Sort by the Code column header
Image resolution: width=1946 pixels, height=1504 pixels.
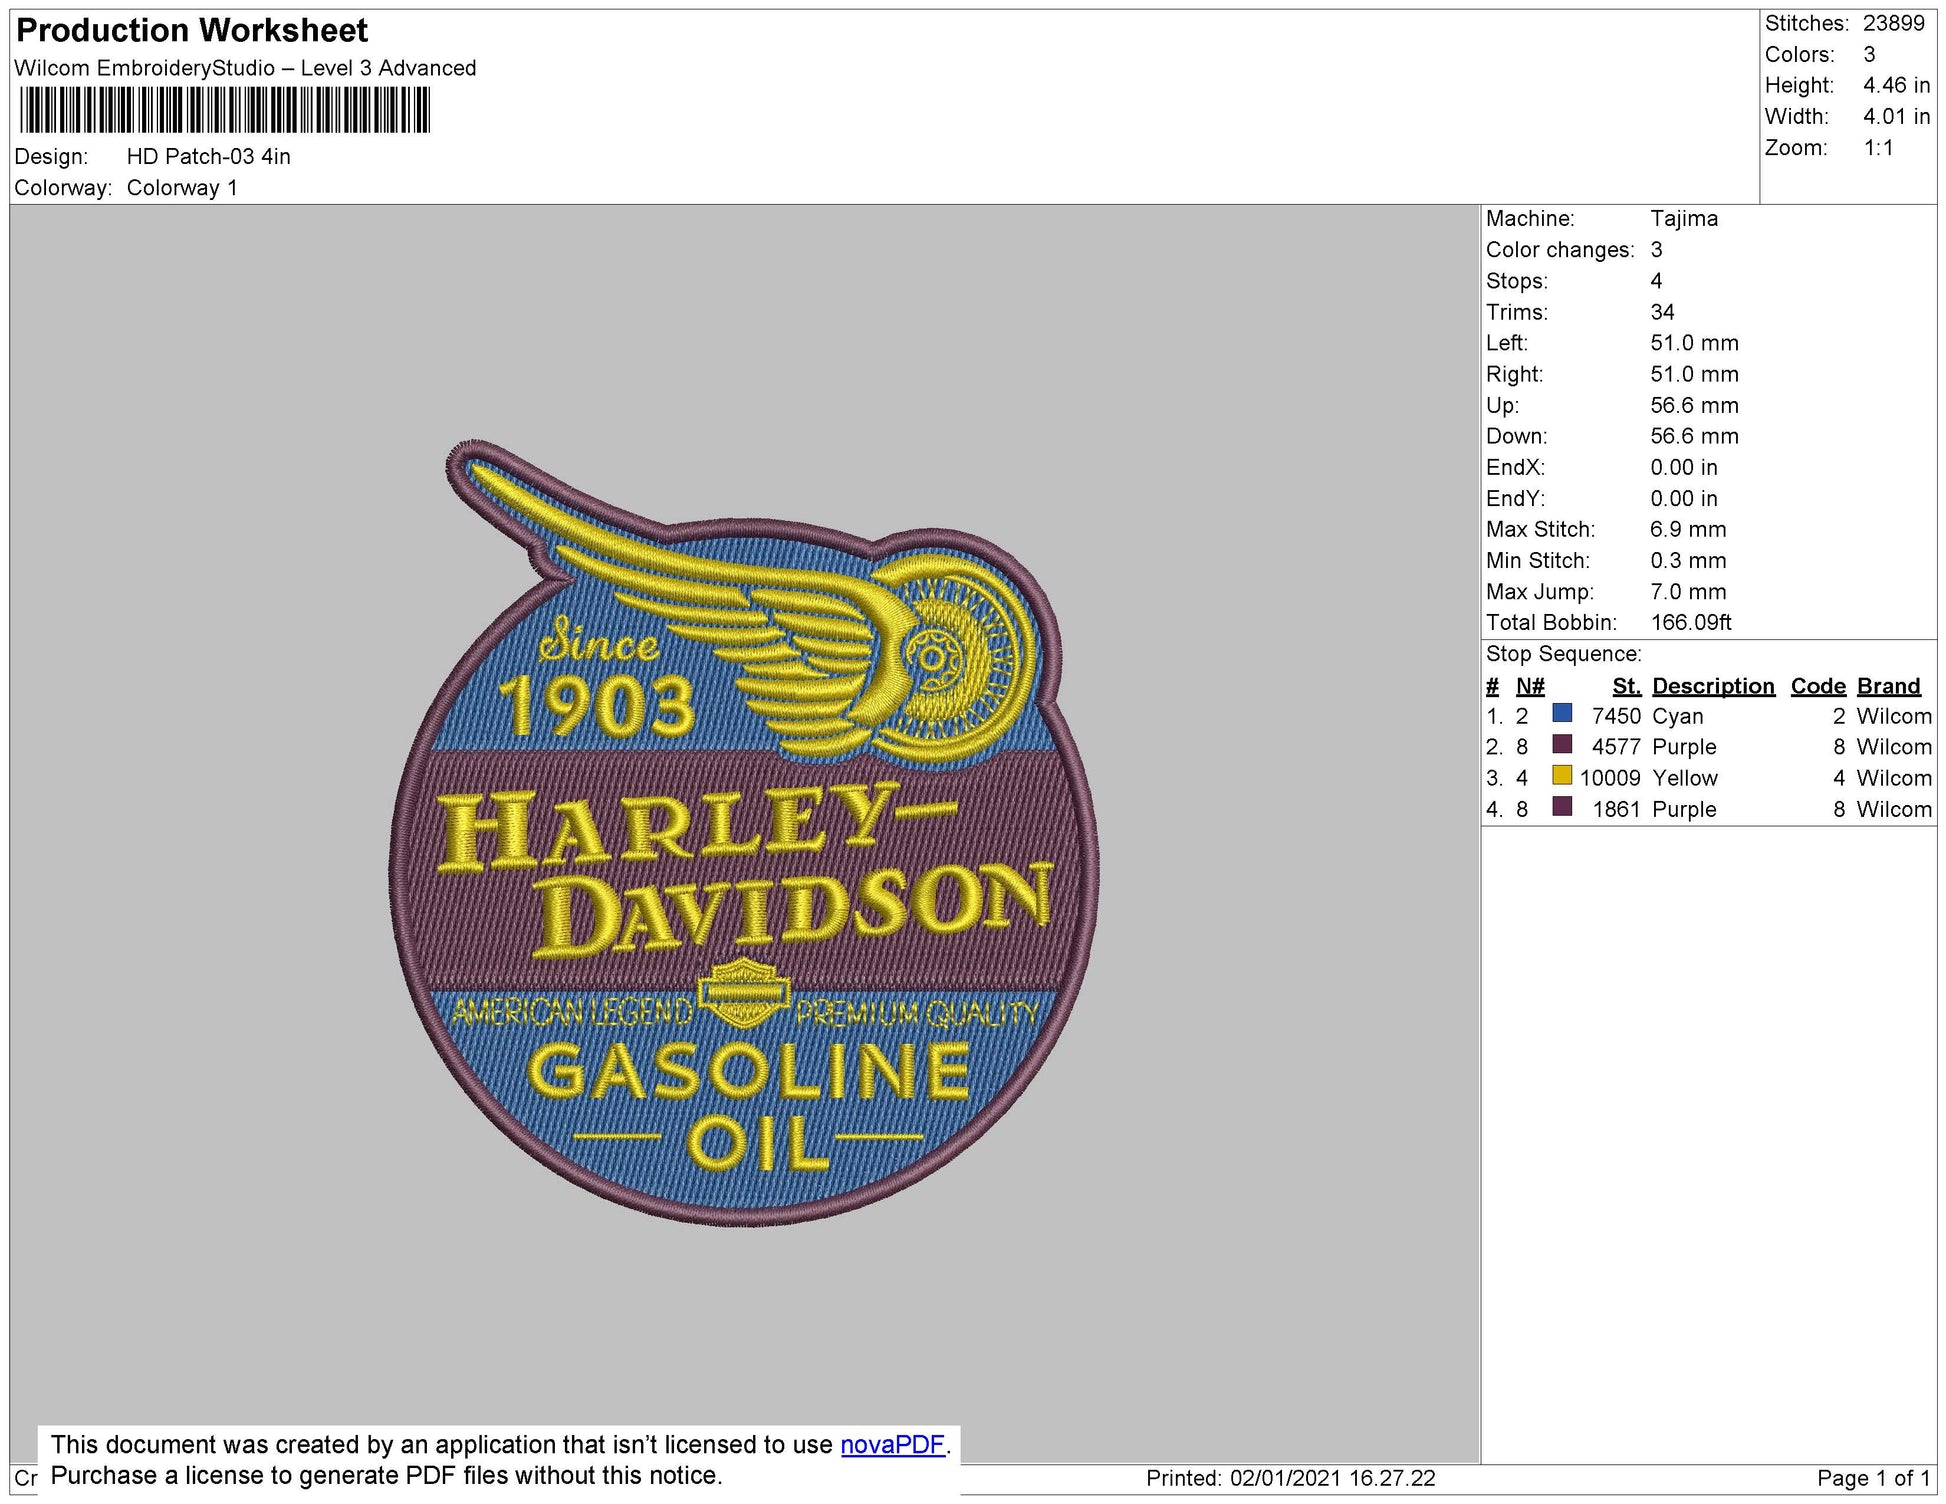pos(1818,686)
